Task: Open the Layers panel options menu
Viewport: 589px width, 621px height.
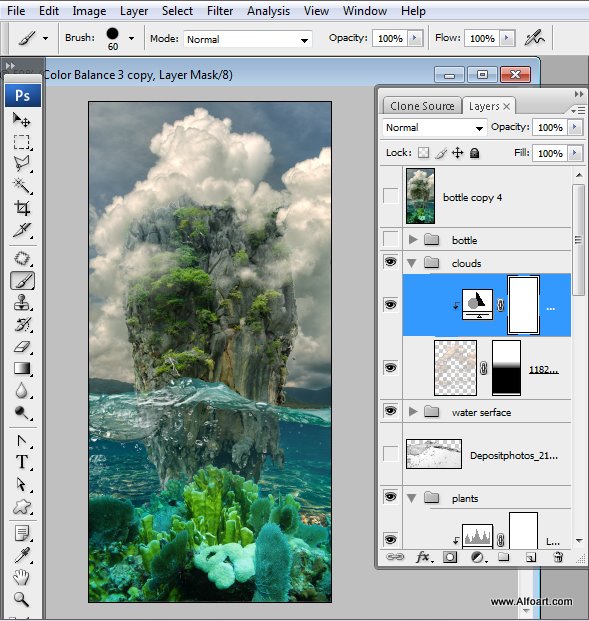Action: coord(578,110)
